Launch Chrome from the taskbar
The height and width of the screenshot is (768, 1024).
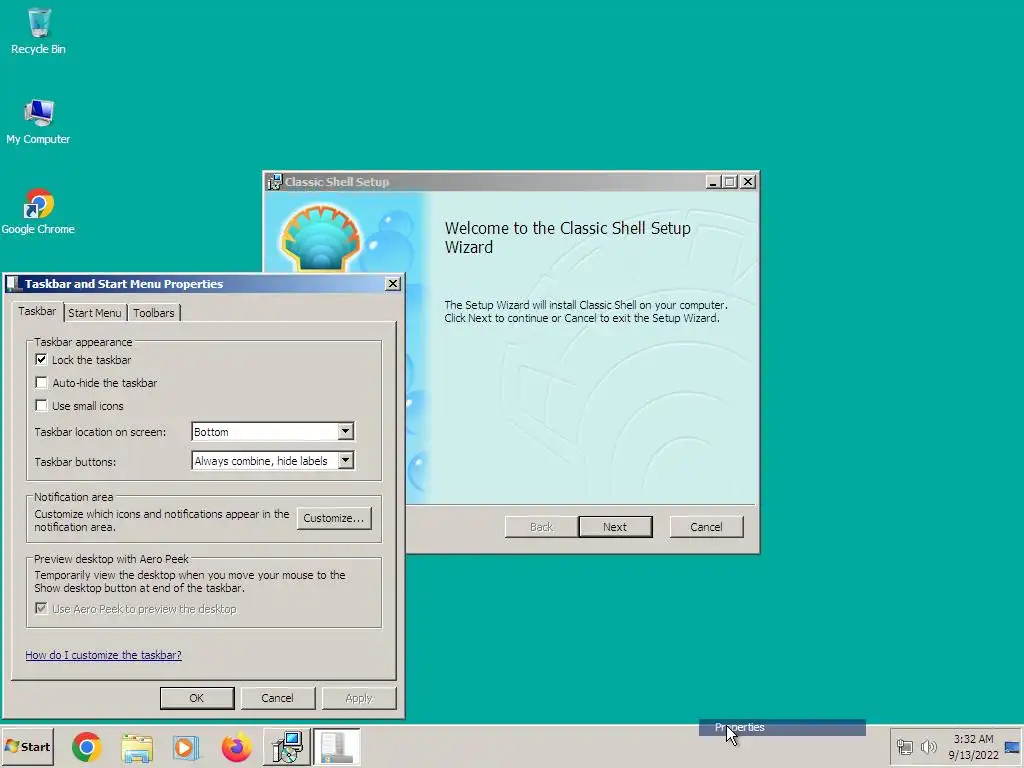click(87, 746)
